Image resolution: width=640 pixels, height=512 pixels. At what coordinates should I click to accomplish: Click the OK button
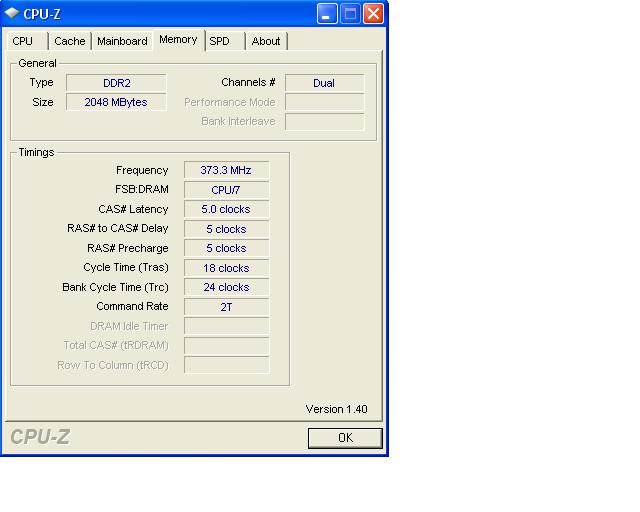345,438
